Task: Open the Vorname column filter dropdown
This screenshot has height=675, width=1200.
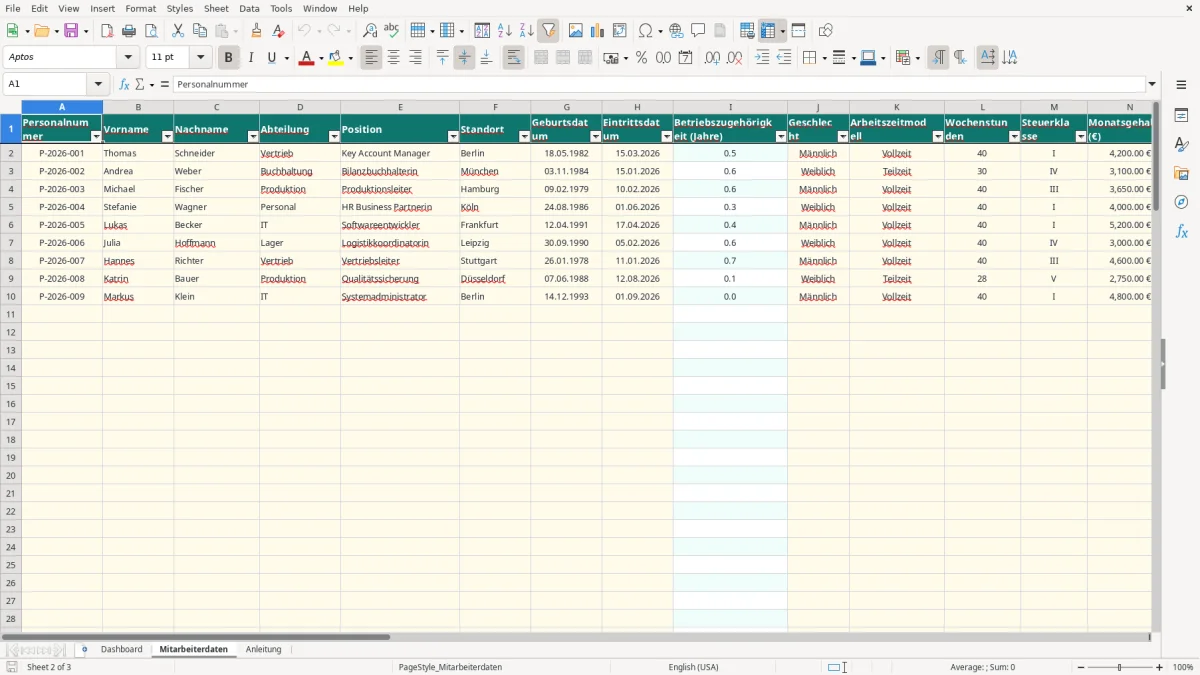Action: point(167,137)
